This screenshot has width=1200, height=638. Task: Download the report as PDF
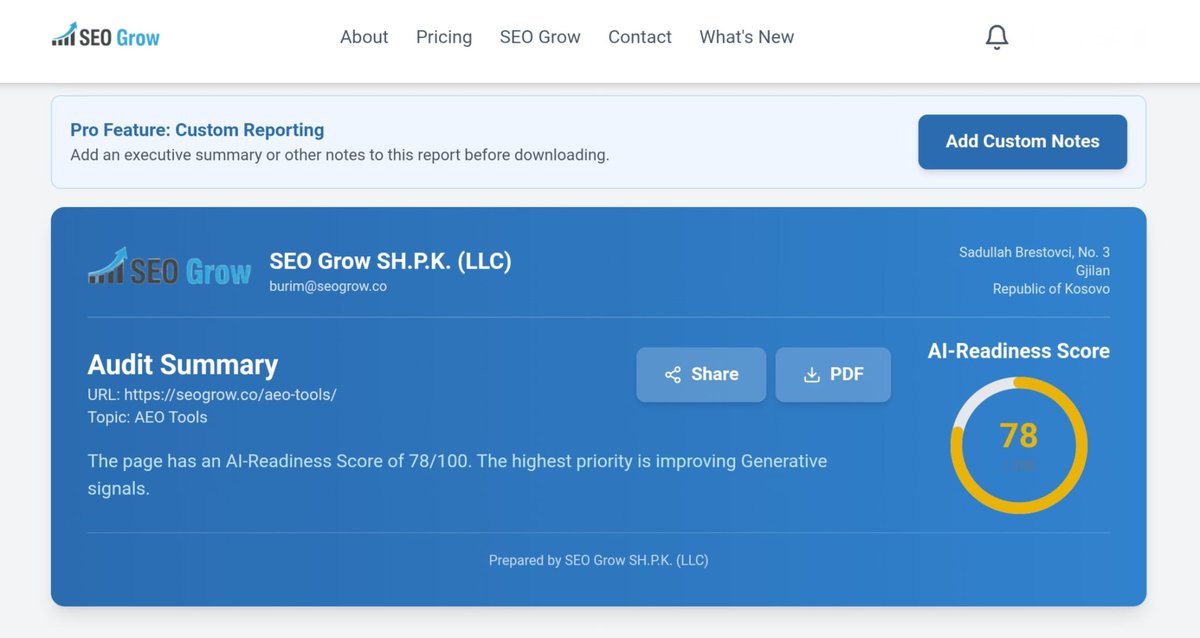pos(833,375)
